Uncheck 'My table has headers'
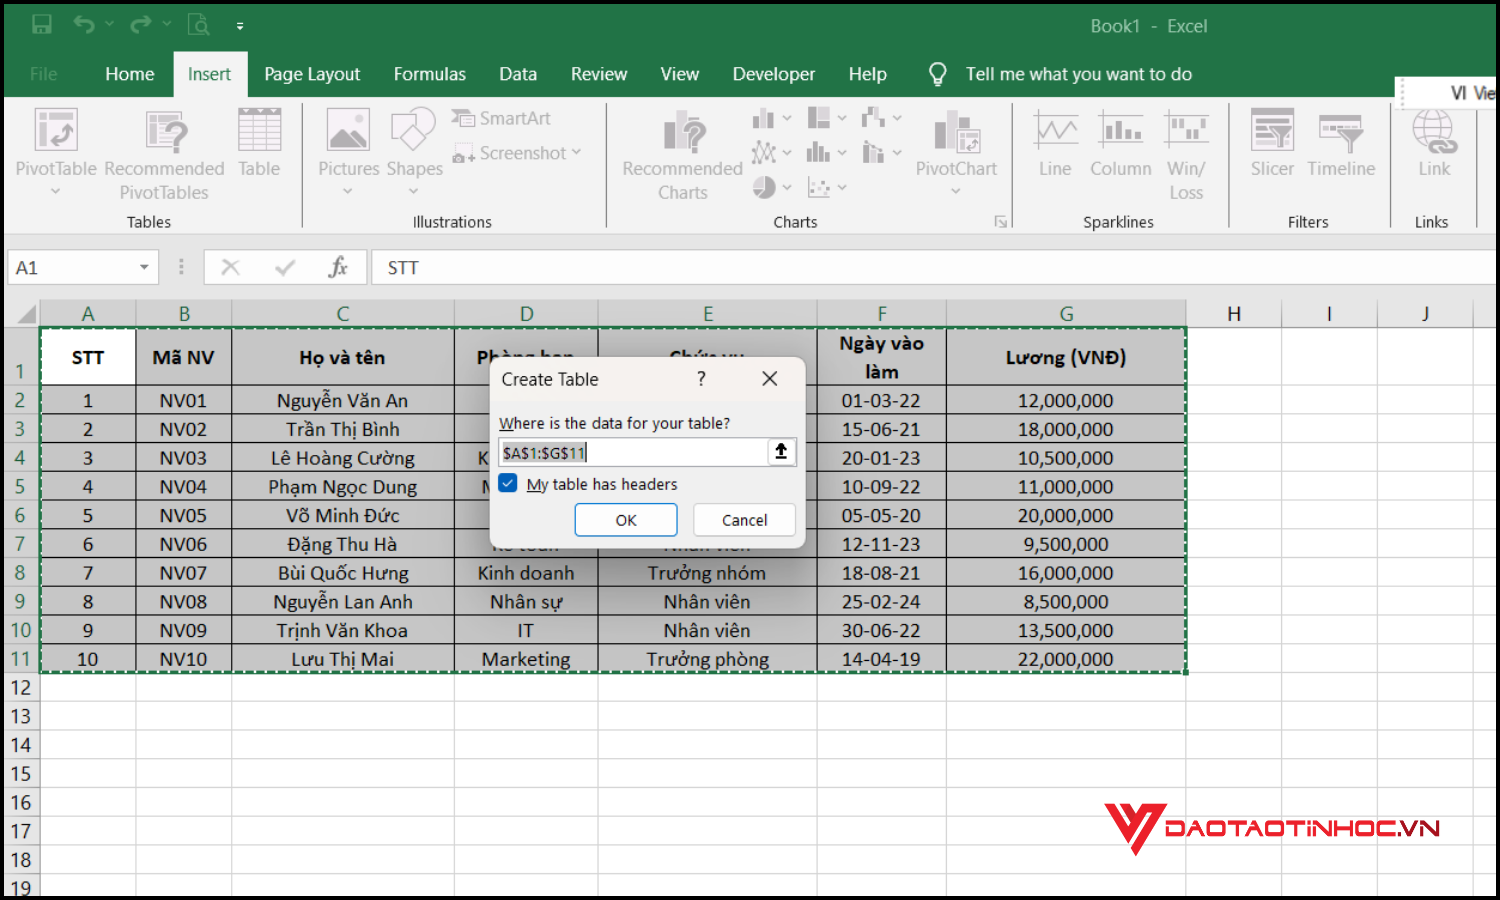This screenshot has width=1500, height=900. tap(508, 483)
